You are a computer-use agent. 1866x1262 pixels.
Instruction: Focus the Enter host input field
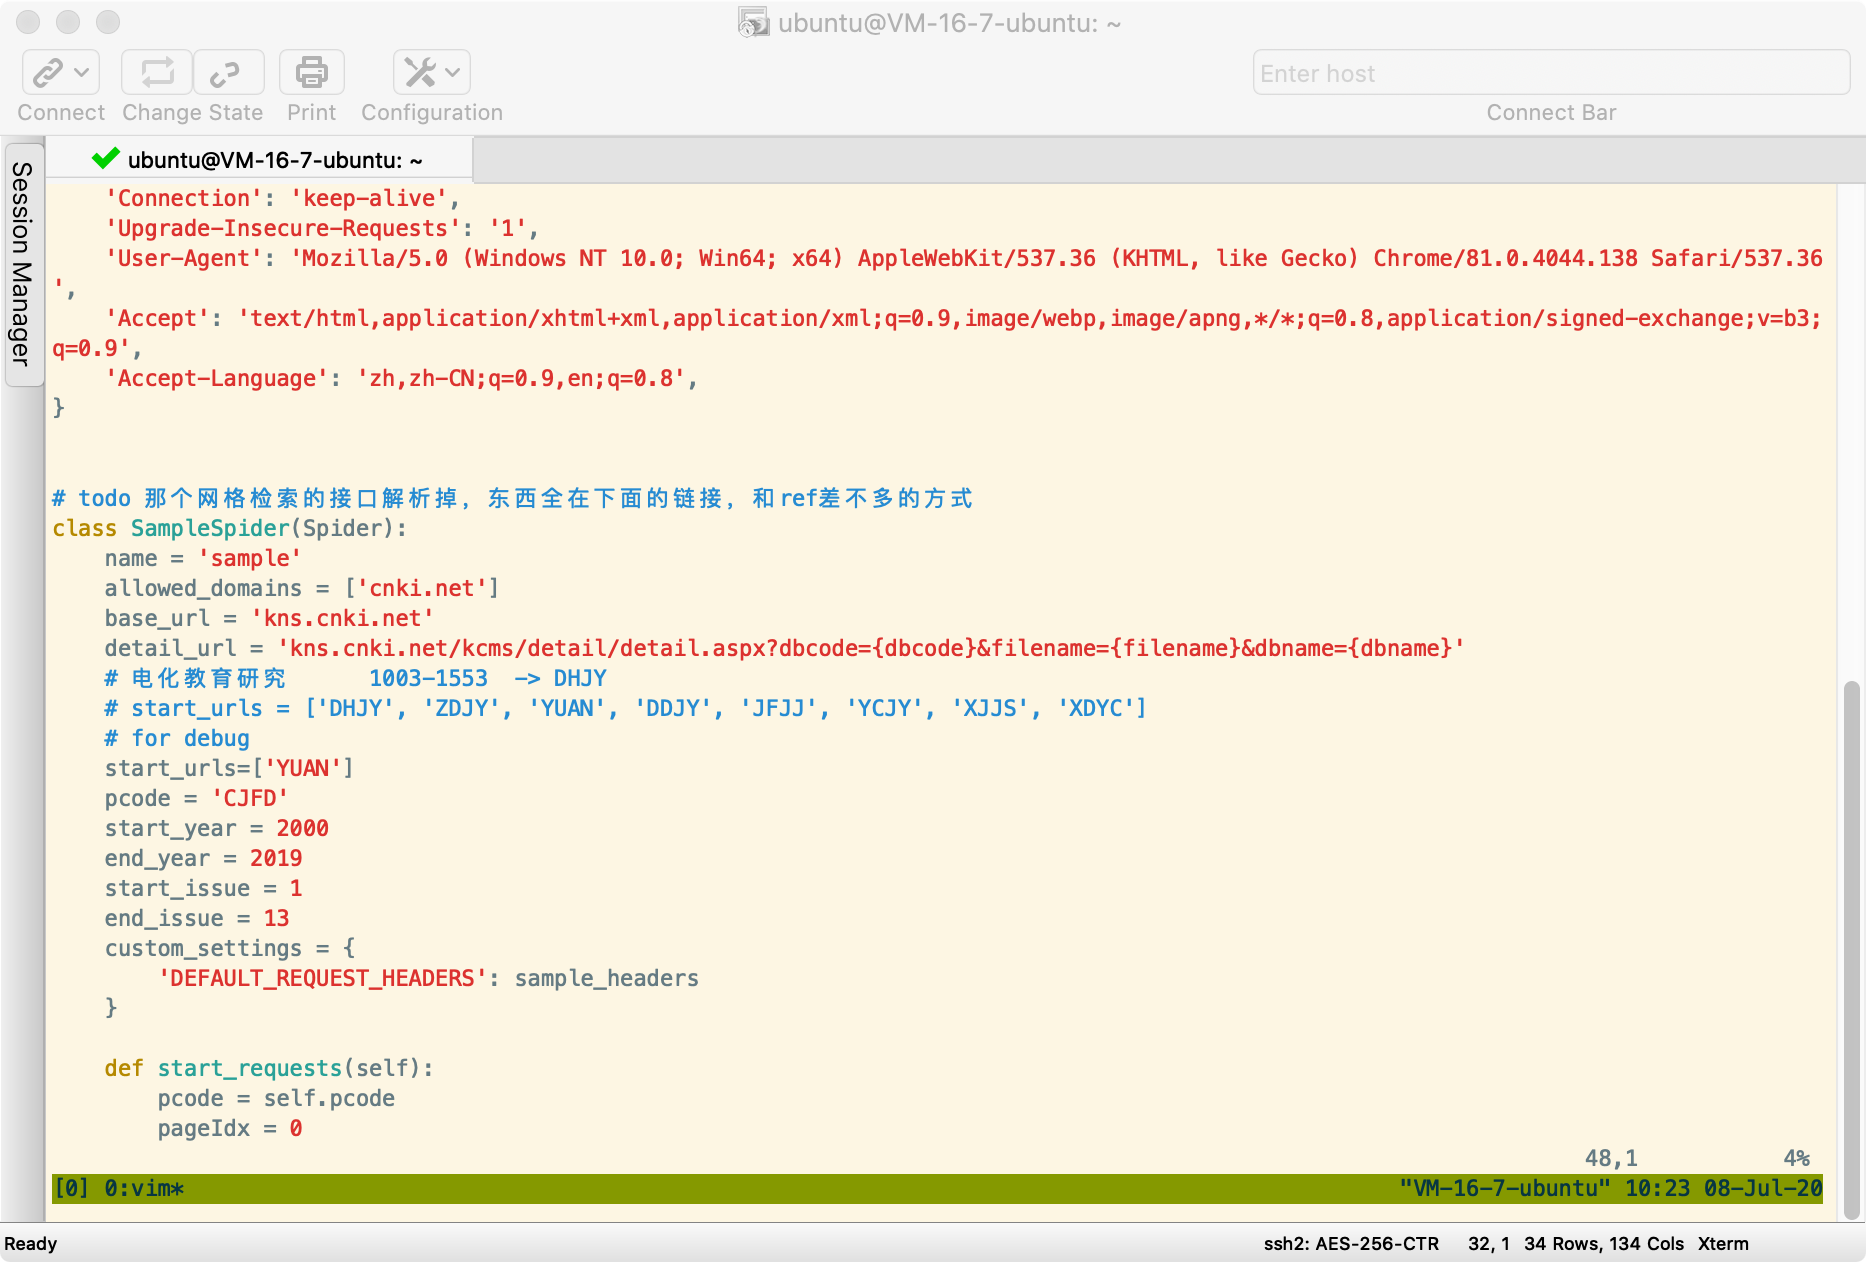click(1551, 73)
